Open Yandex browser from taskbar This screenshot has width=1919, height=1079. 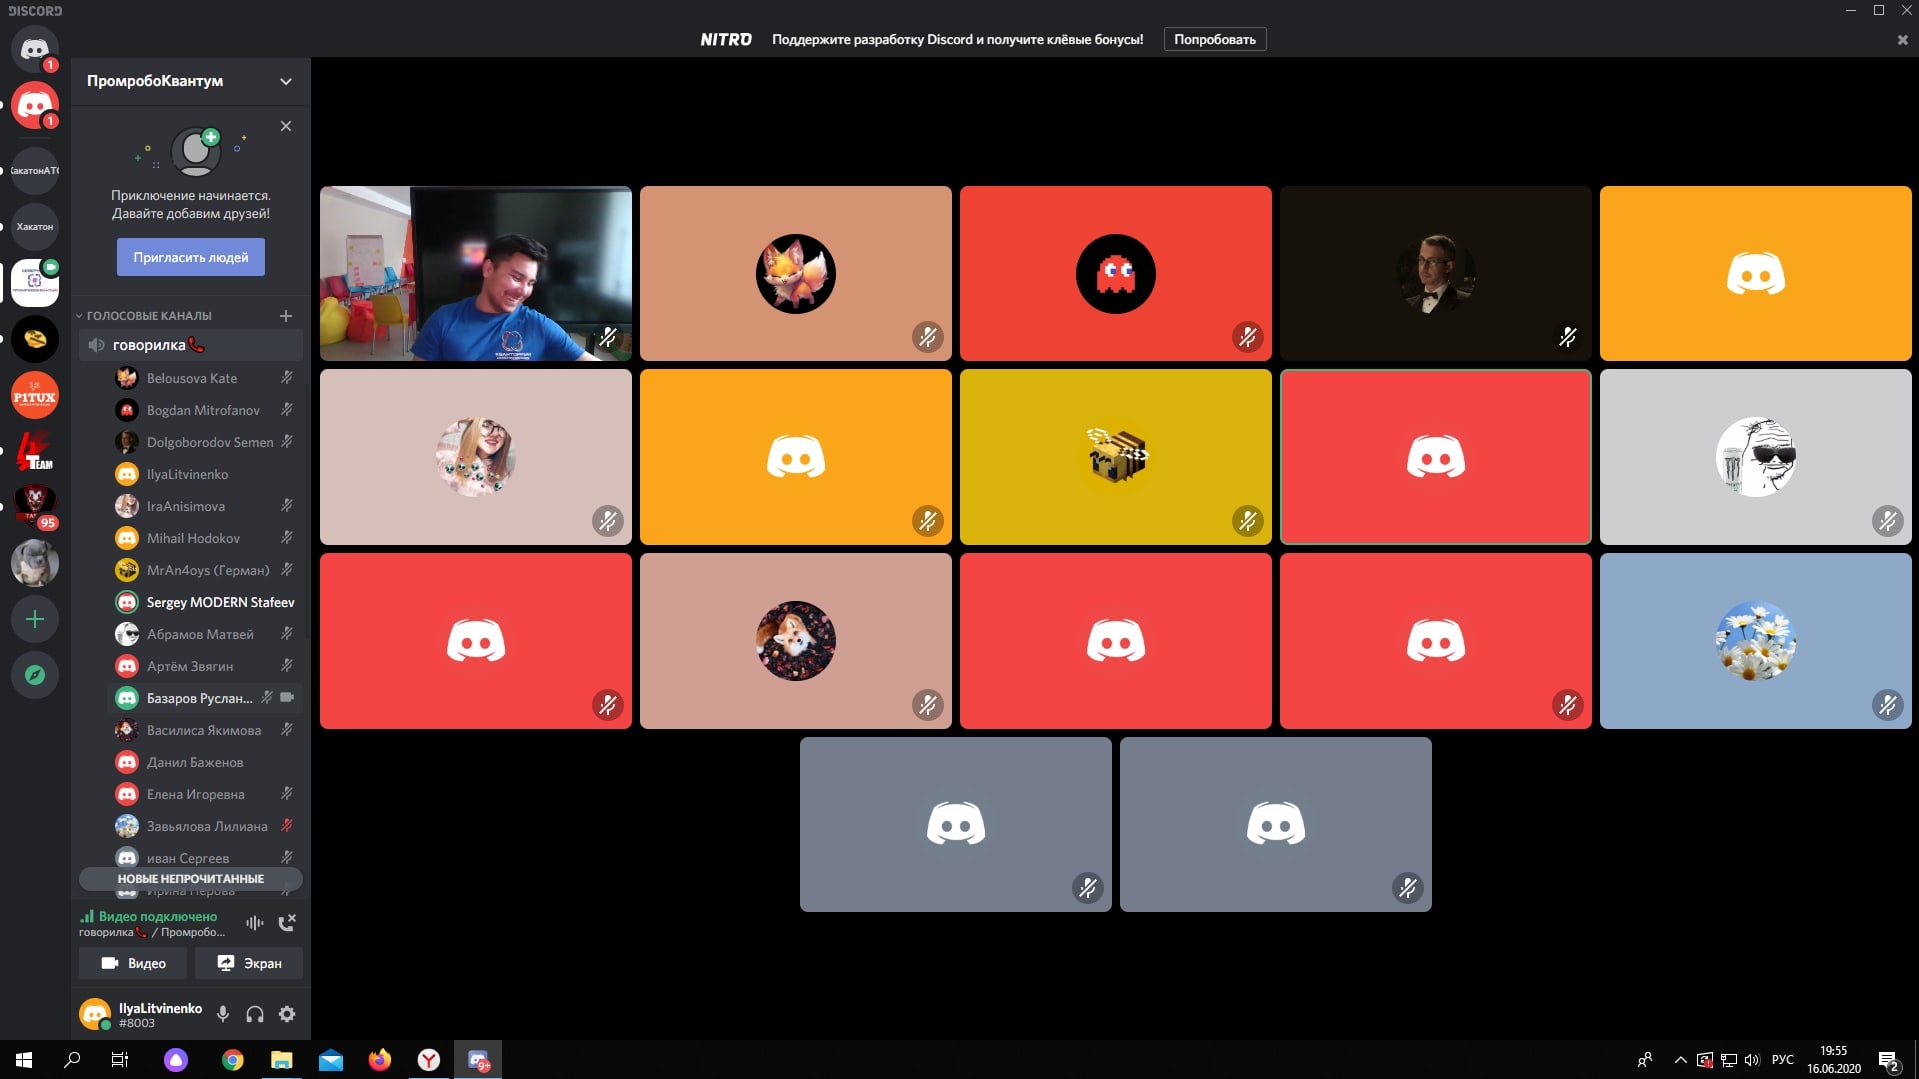tap(429, 1060)
